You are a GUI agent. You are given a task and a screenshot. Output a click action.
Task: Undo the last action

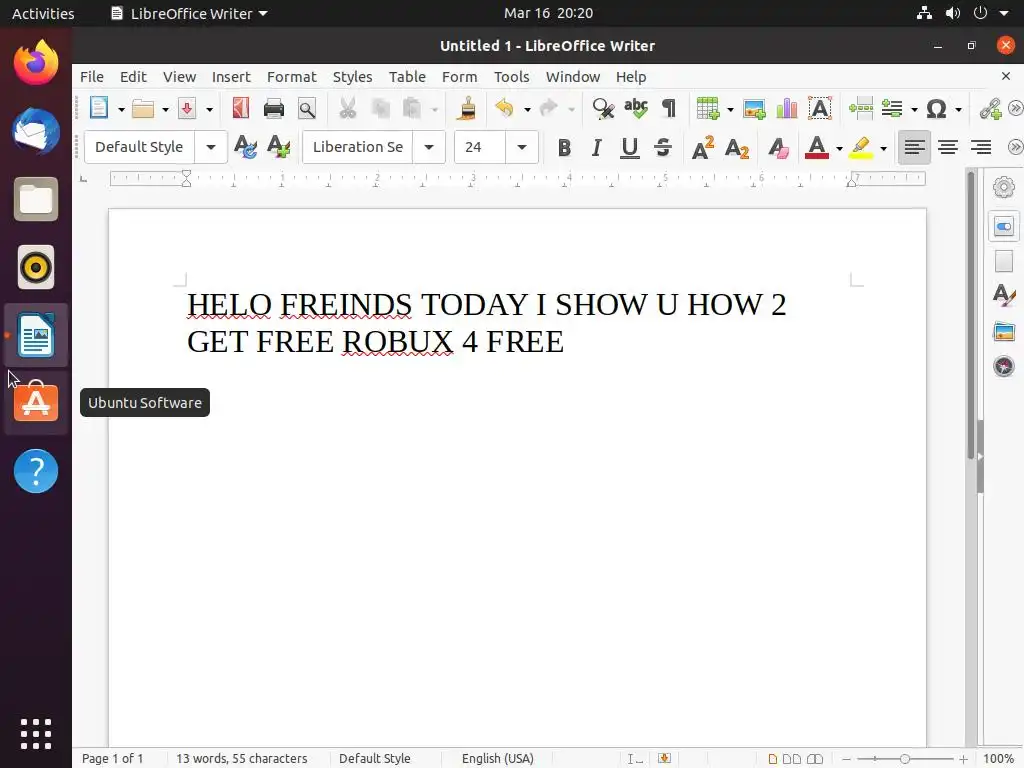504,108
